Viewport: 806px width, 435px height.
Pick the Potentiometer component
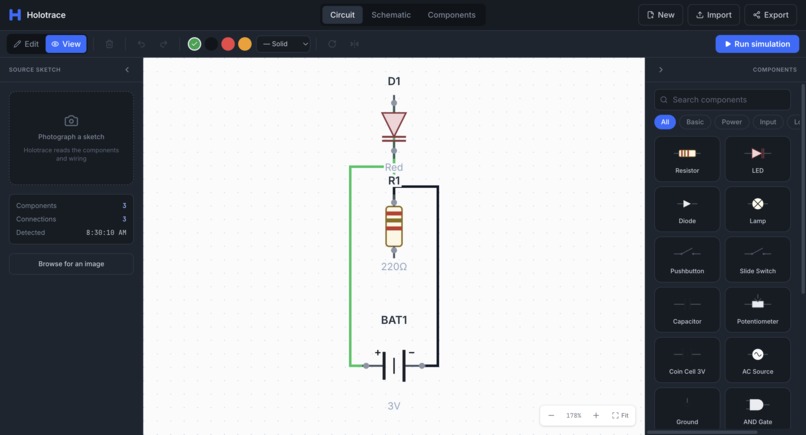758,310
